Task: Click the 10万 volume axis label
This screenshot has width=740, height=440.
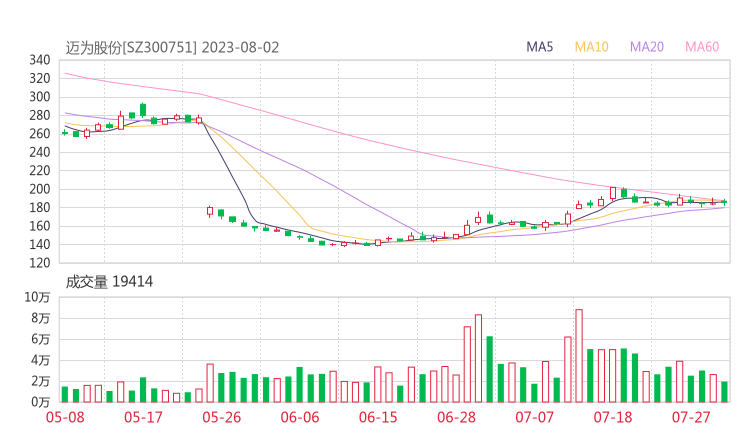Action: point(37,297)
